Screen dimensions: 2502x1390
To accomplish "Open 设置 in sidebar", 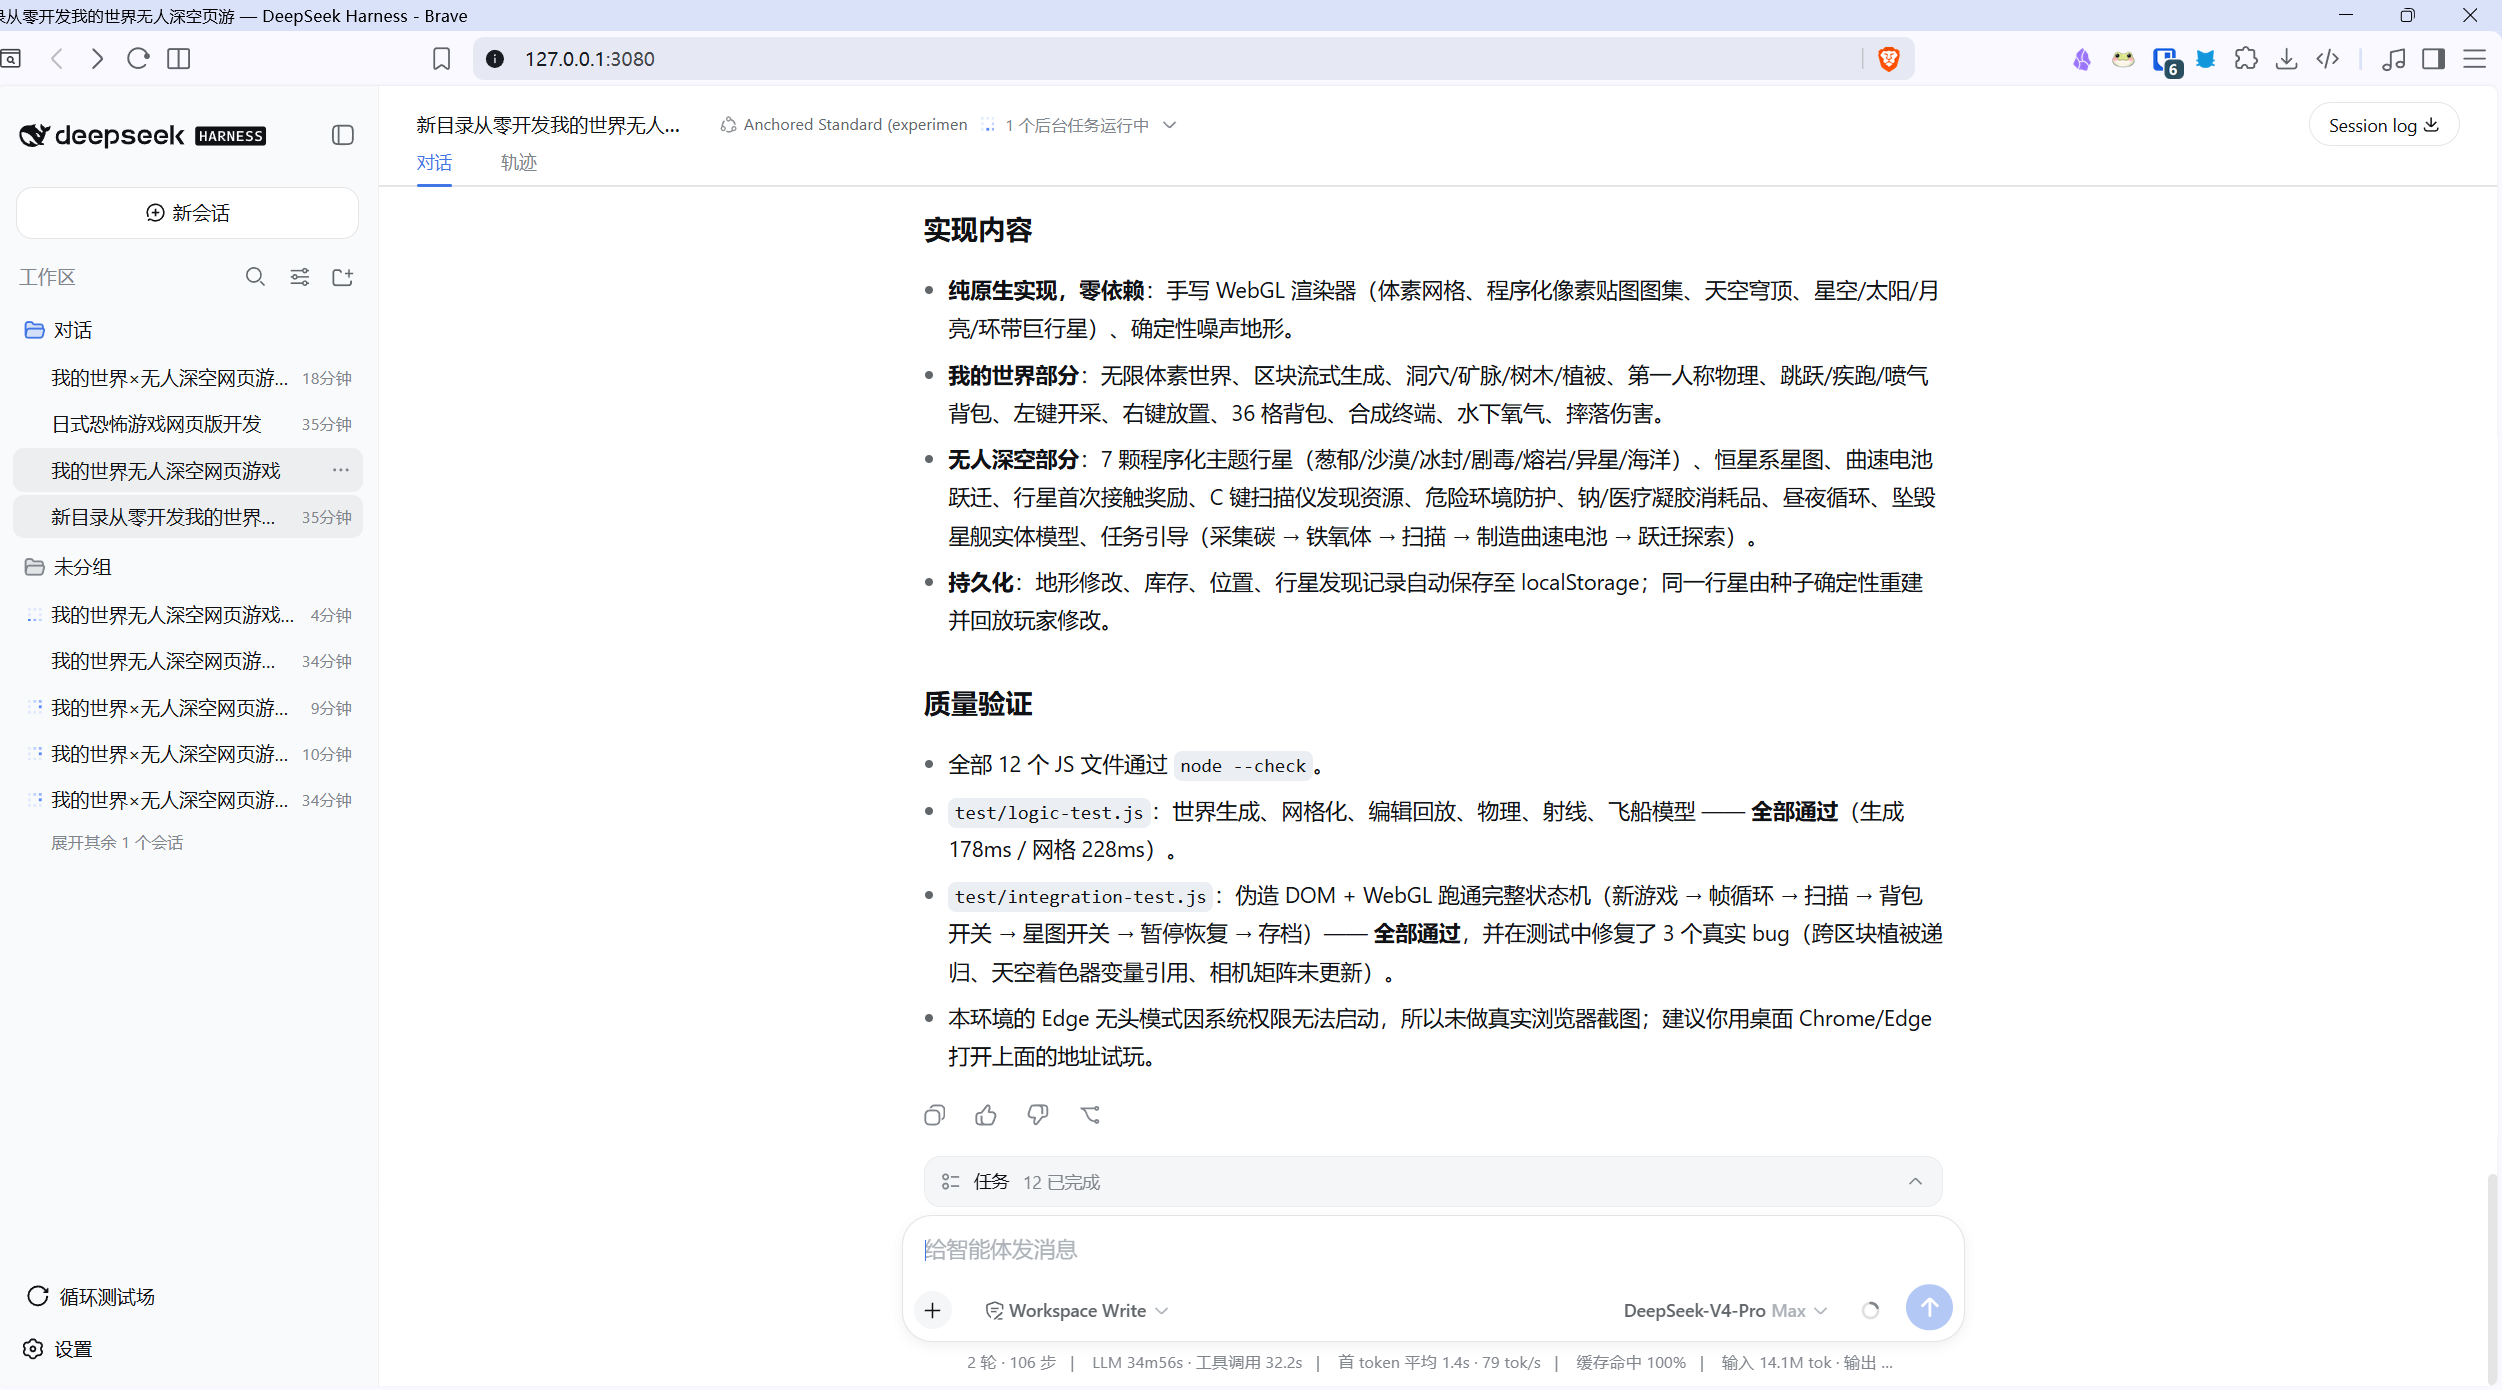I will pyautogui.click(x=58, y=1350).
